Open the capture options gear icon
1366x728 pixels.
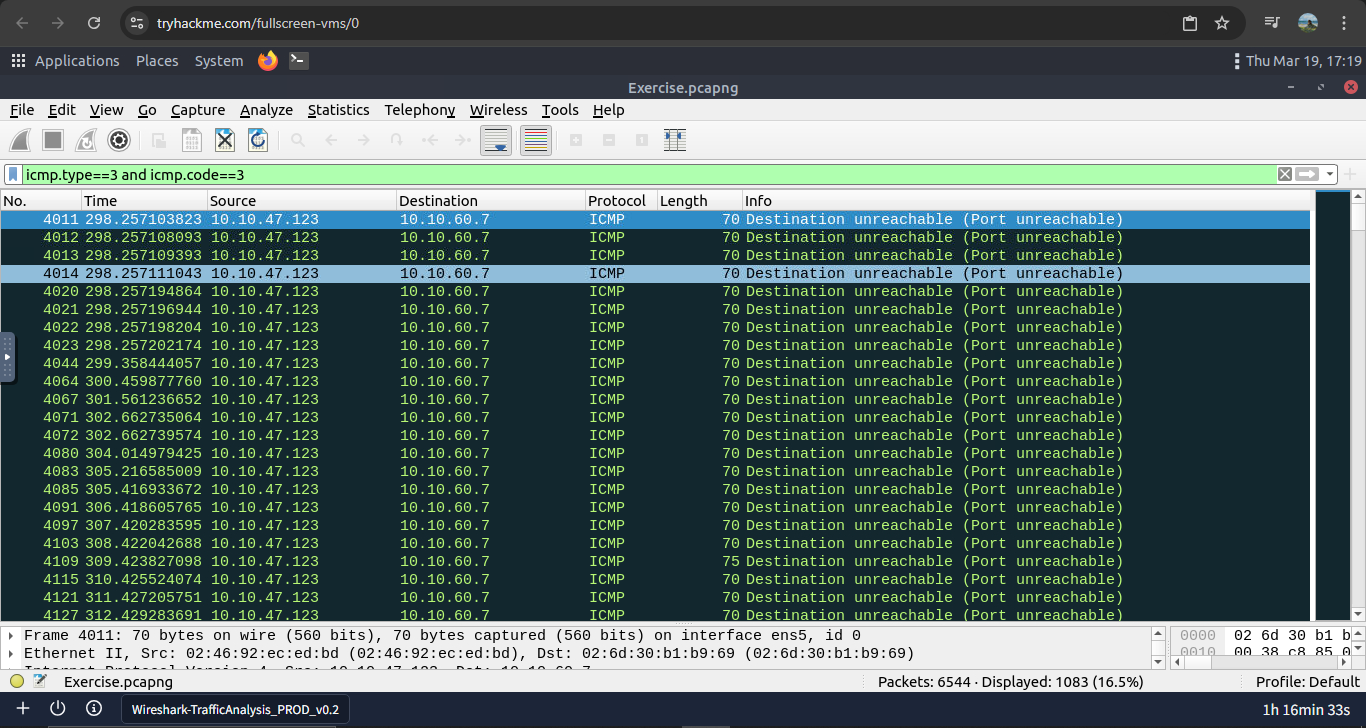pos(119,141)
